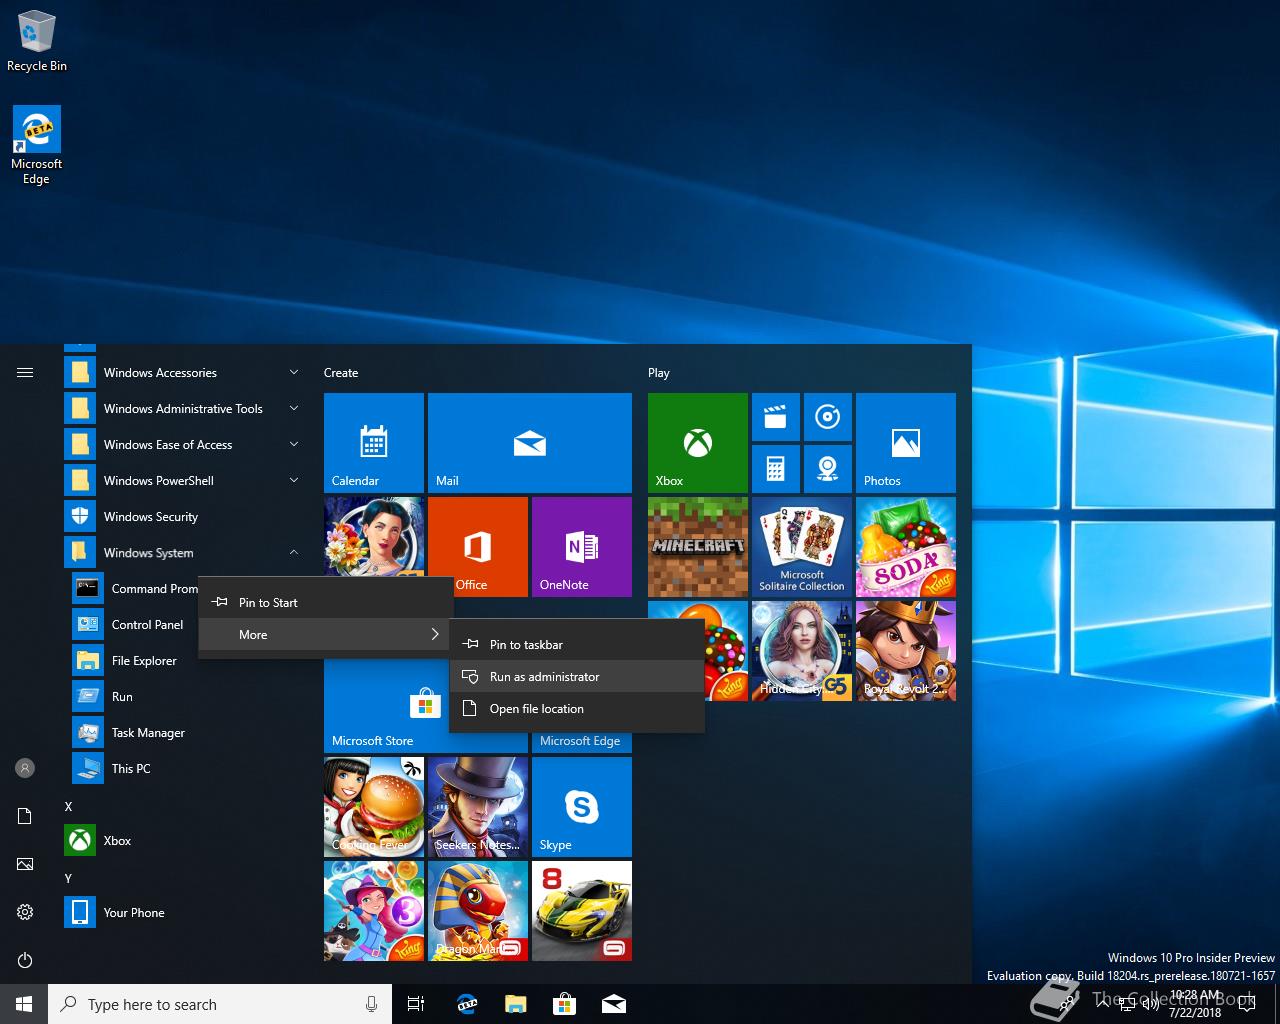
Task: Open the Seekers Notes tile
Action: coord(478,807)
